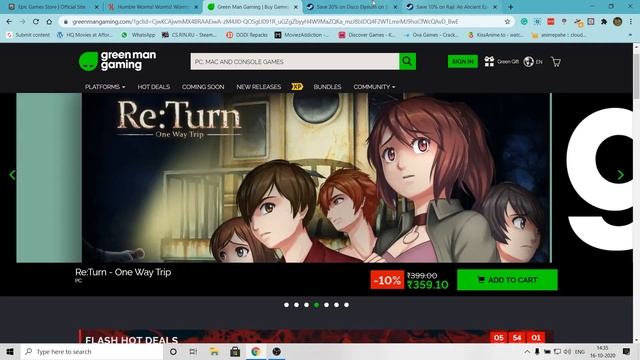Screen dimensions: 640x360
Task: Open the Re:Turn - One Way Trip title link
Action: coord(123,272)
